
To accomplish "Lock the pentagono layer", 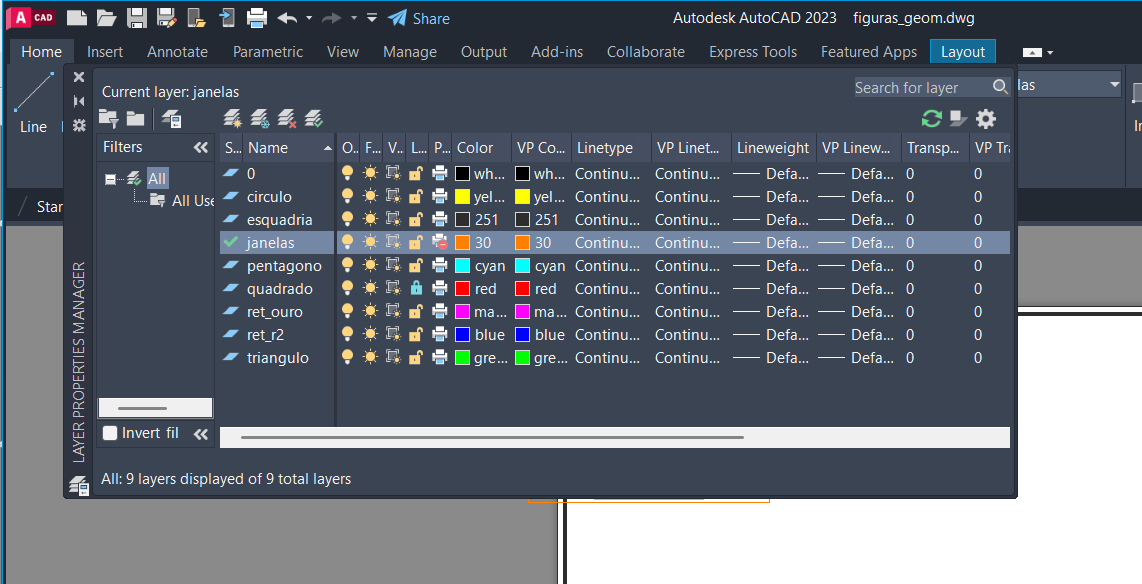I will point(416,266).
